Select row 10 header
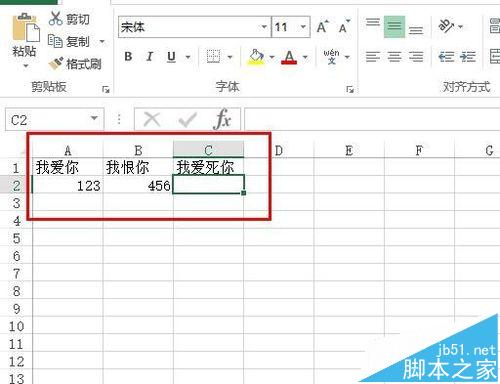This screenshot has width=500, height=384. point(16,326)
